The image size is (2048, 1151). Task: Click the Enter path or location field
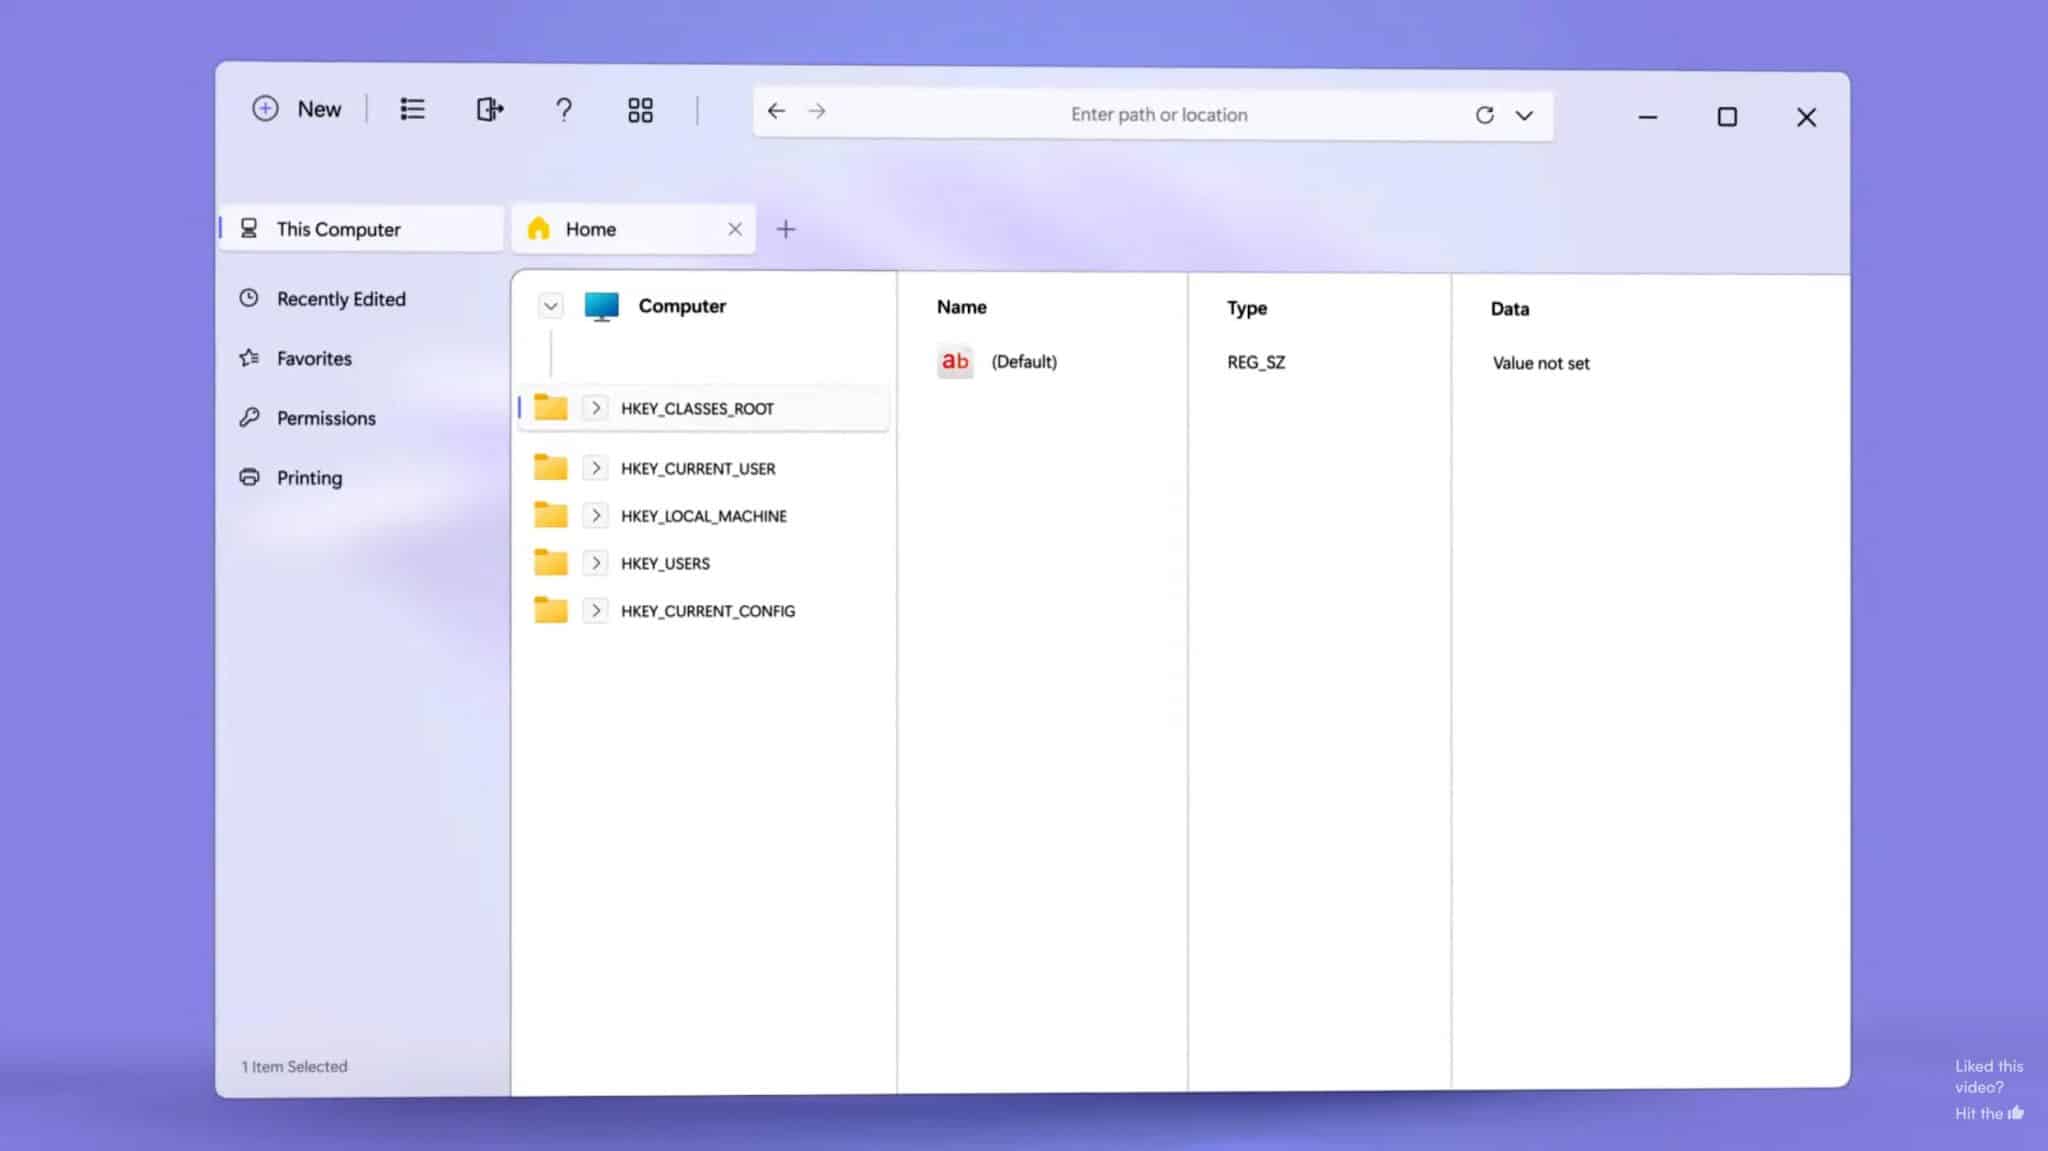tap(1158, 115)
